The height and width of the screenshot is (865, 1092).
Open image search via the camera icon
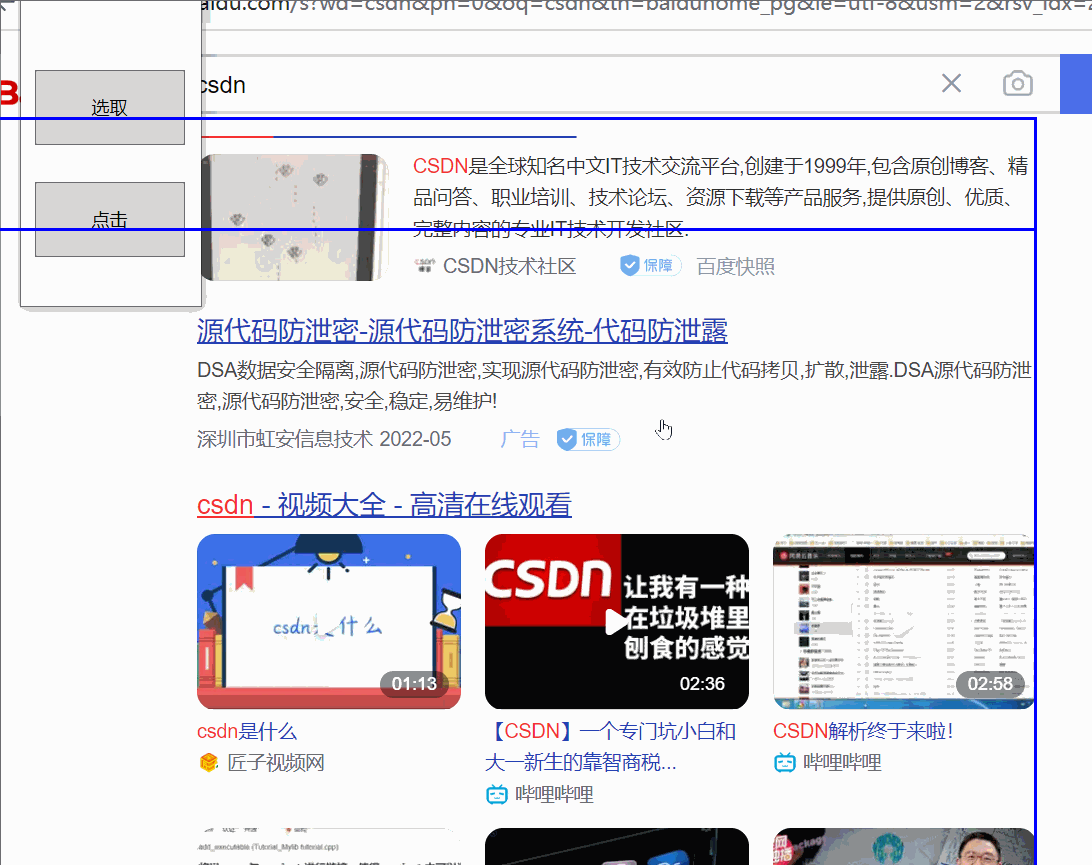tap(1017, 84)
